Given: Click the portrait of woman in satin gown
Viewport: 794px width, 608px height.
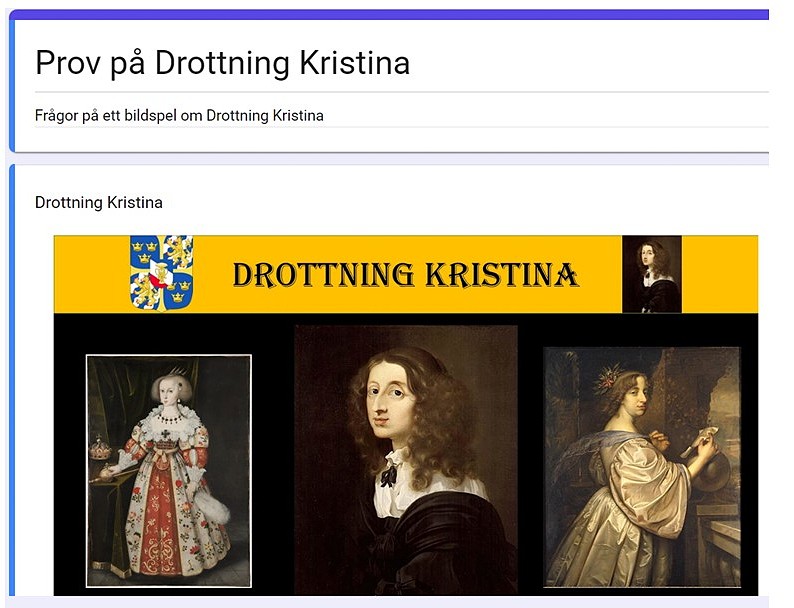Looking at the screenshot, I should pos(642,467).
